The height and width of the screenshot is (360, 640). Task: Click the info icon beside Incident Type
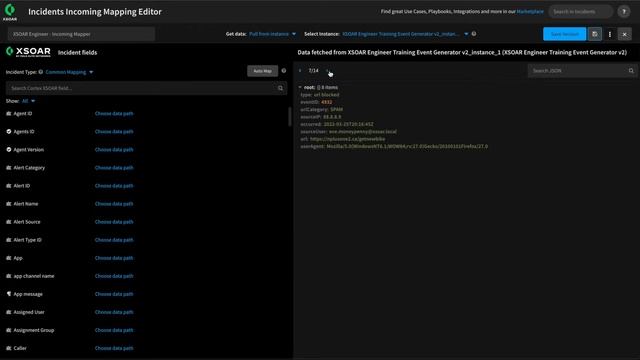point(40,72)
